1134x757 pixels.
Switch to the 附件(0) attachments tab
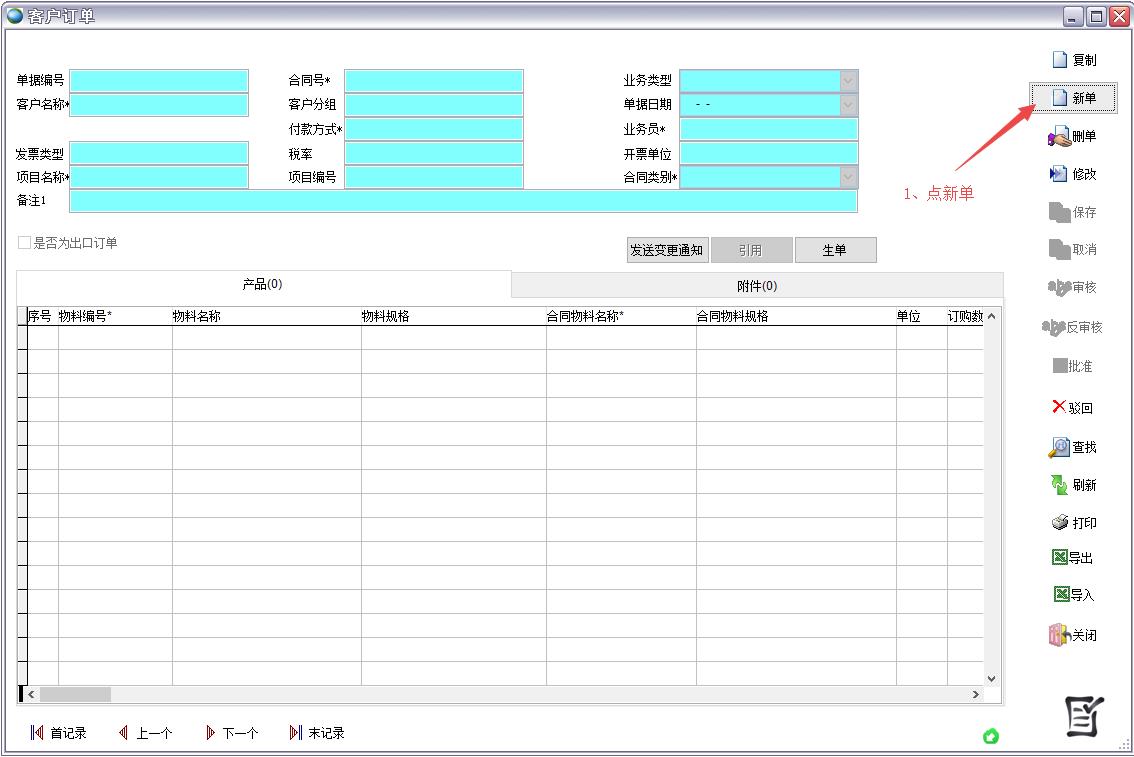(x=757, y=285)
